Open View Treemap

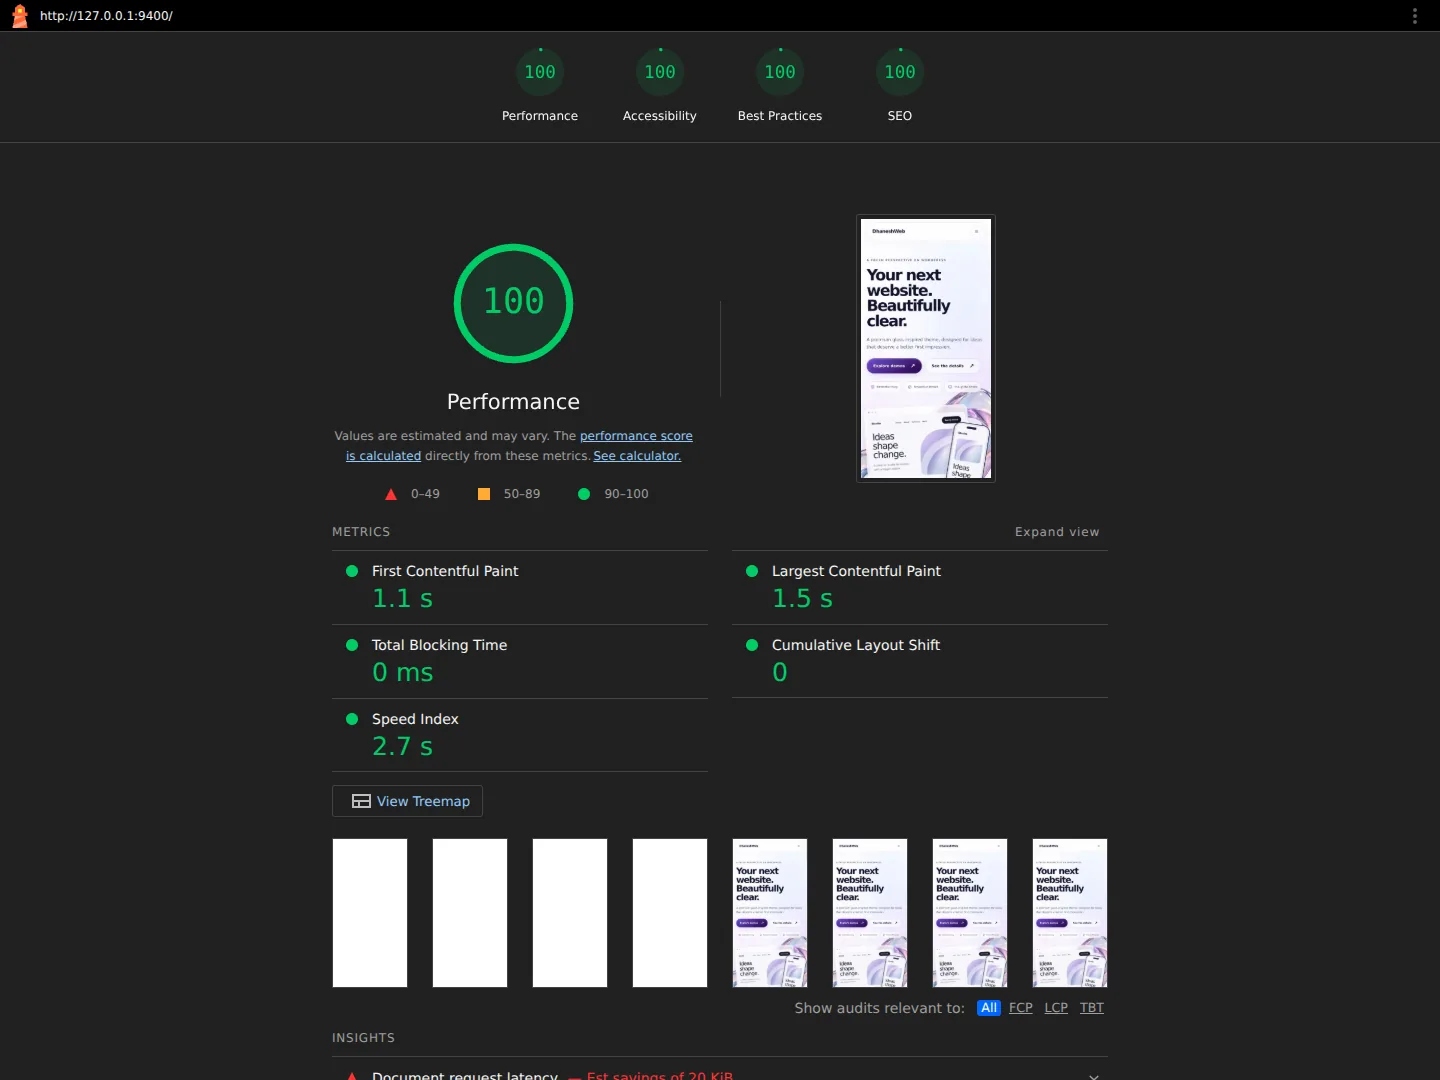click(407, 801)
